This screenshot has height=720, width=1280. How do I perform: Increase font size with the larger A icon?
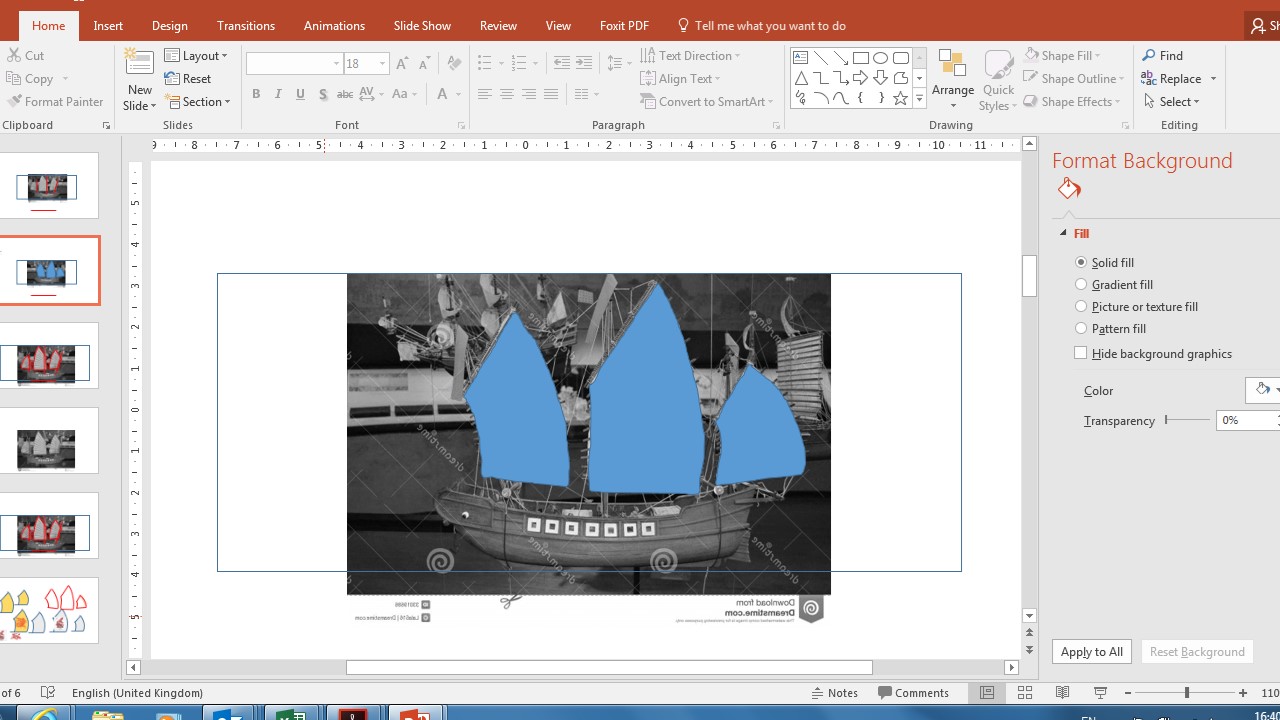(x=402, y=63)
